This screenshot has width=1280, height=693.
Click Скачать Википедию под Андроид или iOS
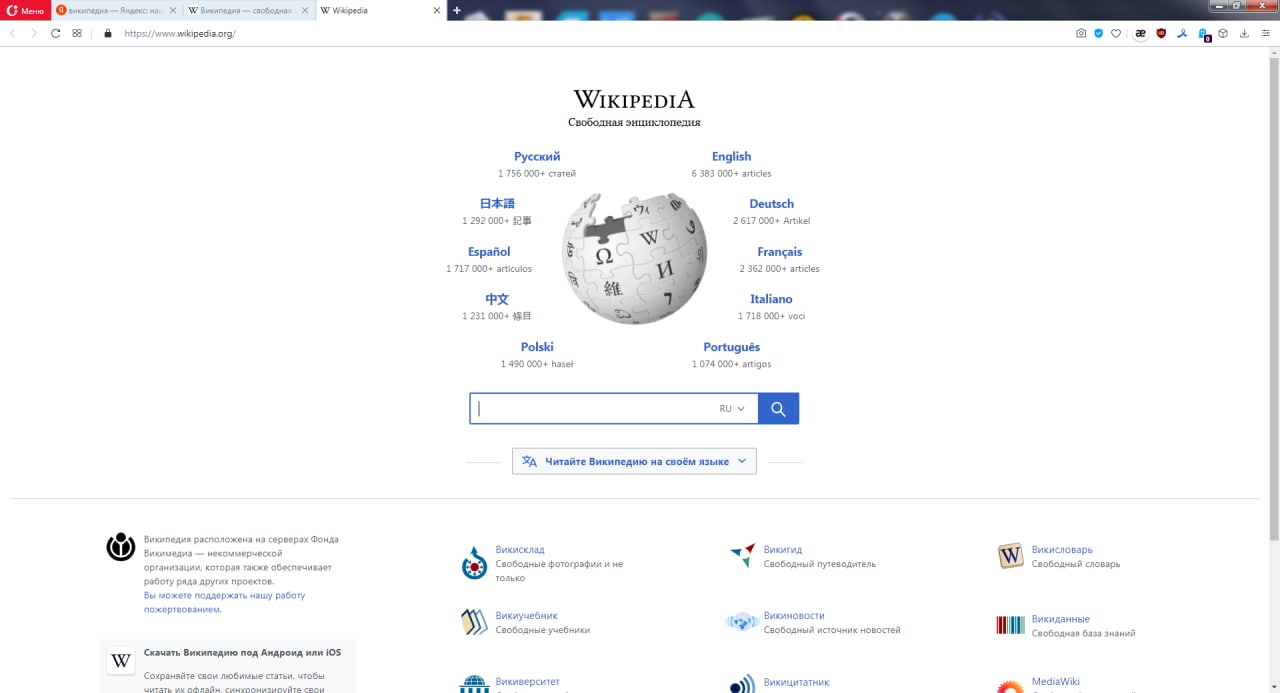(242, 653)
